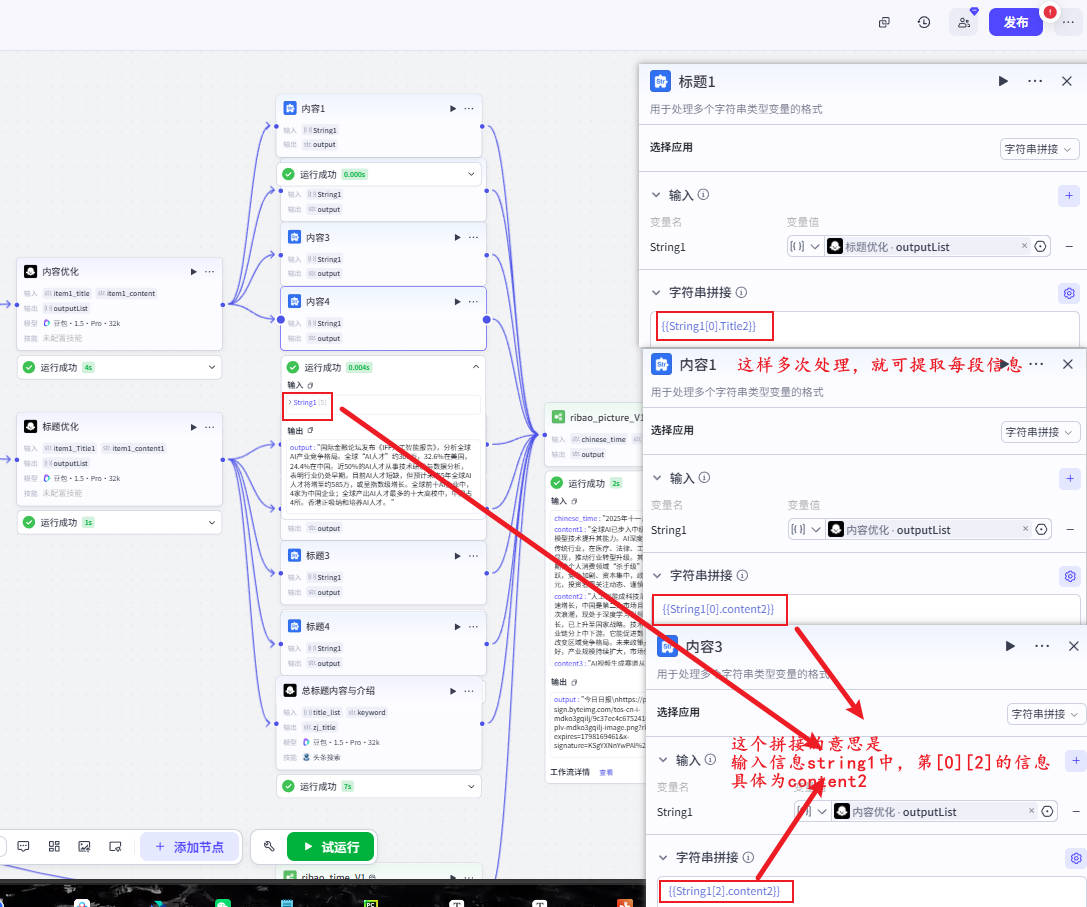The height and width of the screenshot is (907, 1087).
Task: Click the {{String1[0].Title2}} text field
Action: click(x=864, y=327)
